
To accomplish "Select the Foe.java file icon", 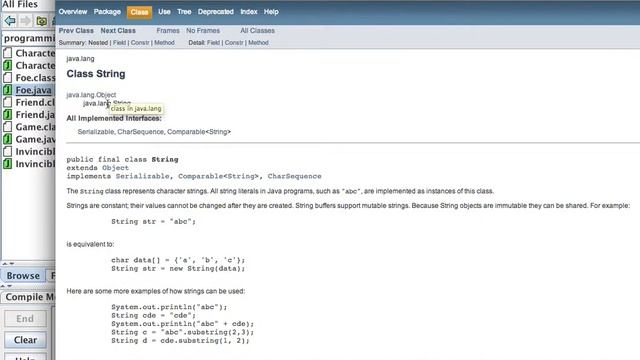I will tap(7, 90).
